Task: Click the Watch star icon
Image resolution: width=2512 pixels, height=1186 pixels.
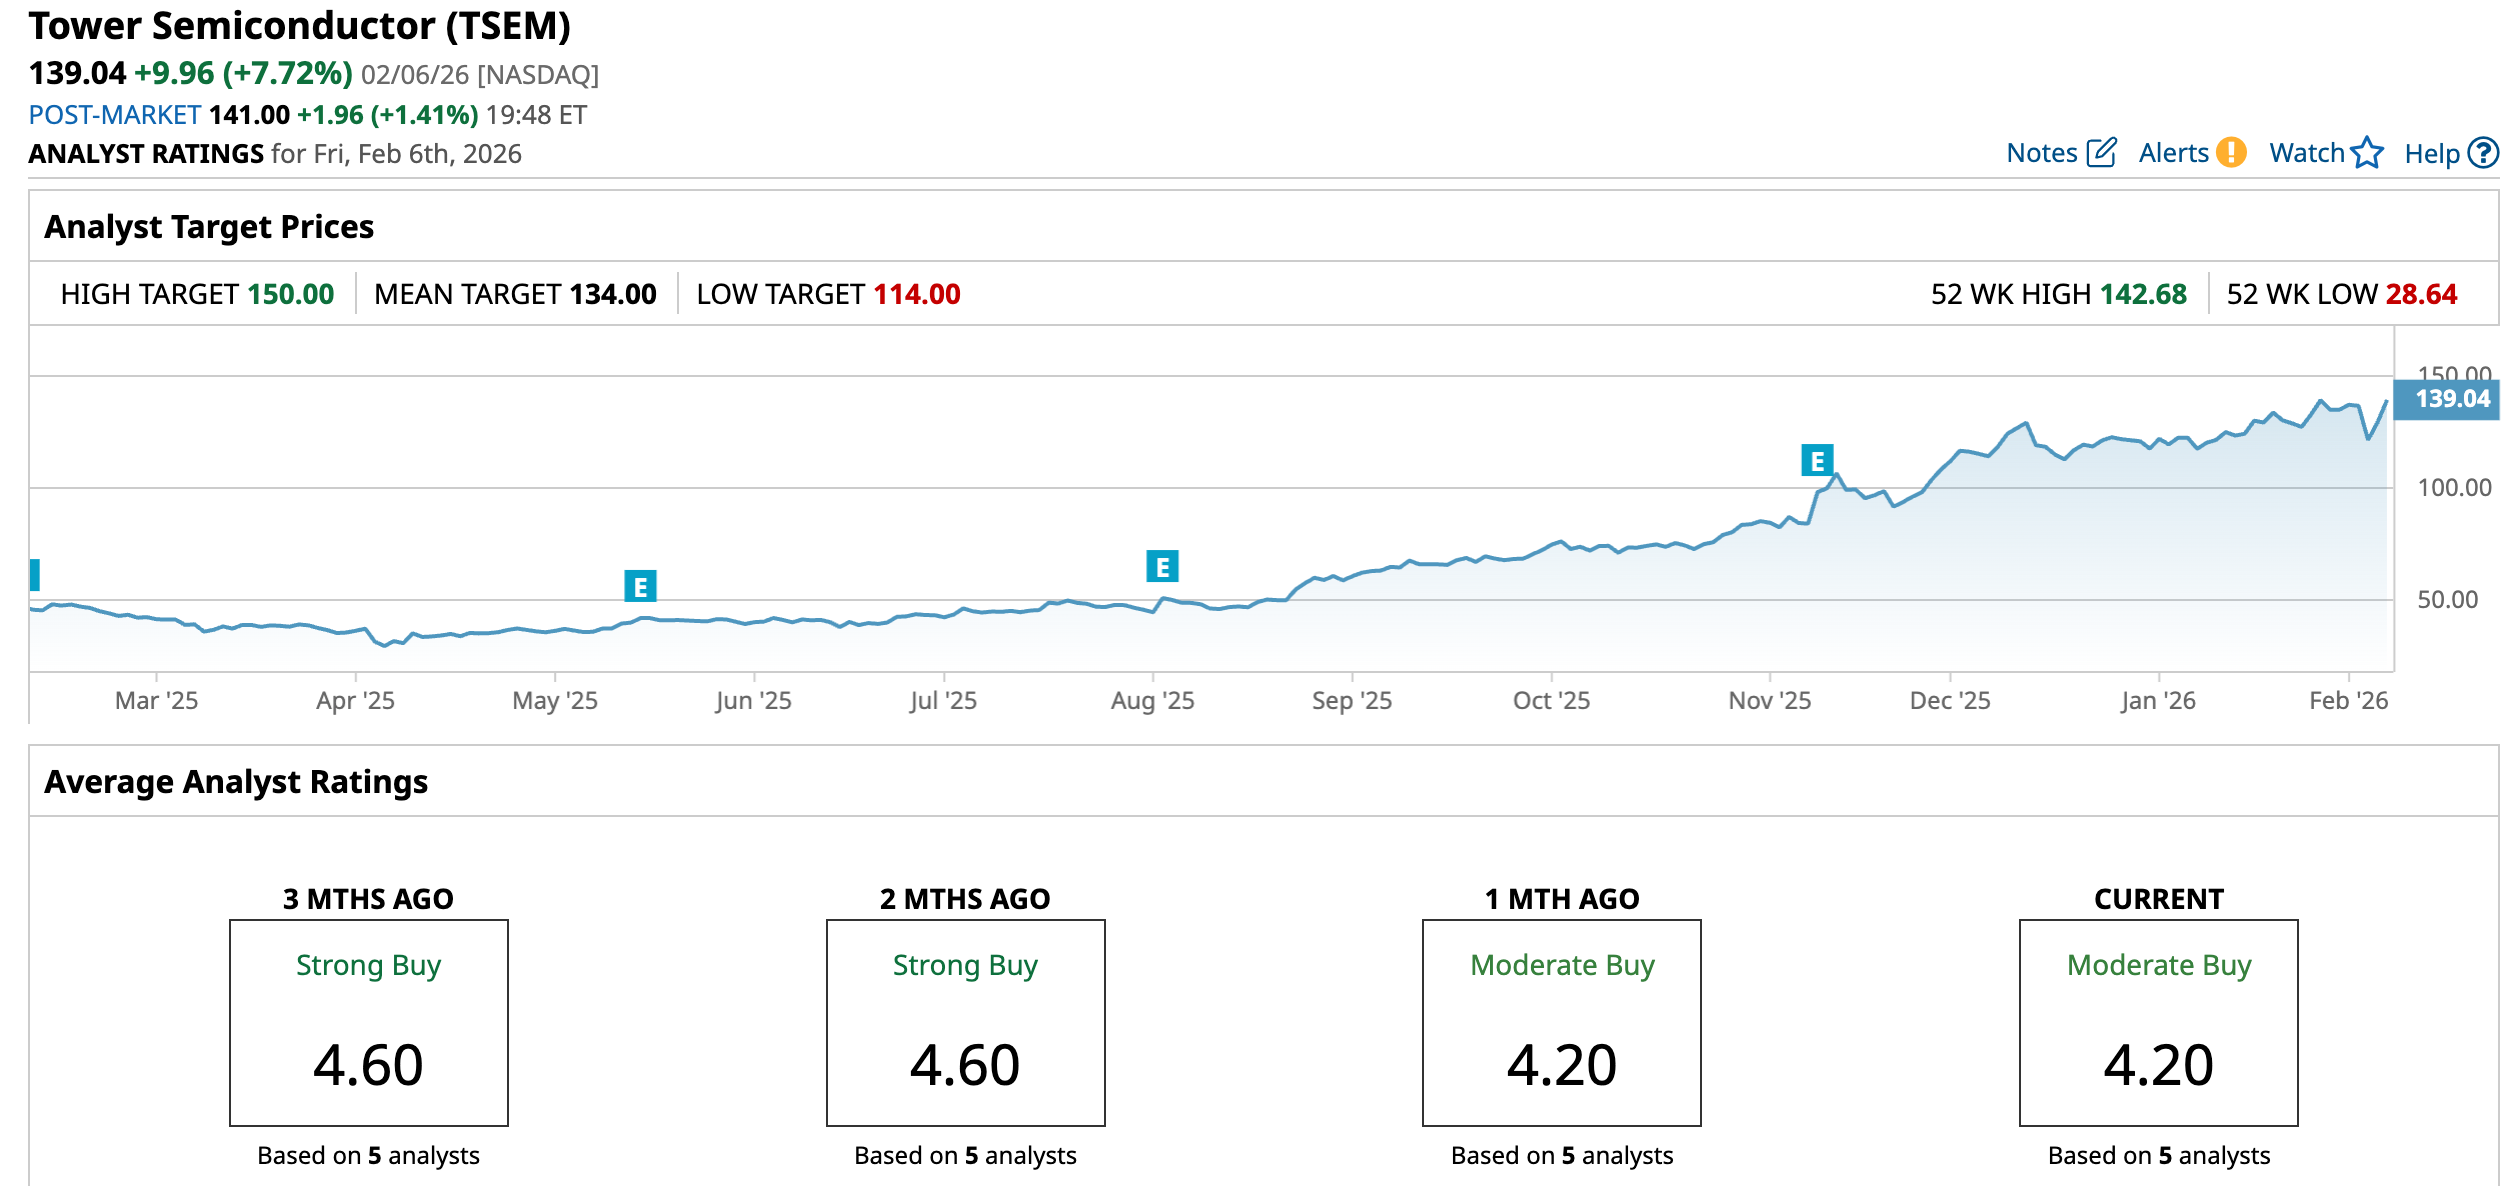Action: (2367, 152)
